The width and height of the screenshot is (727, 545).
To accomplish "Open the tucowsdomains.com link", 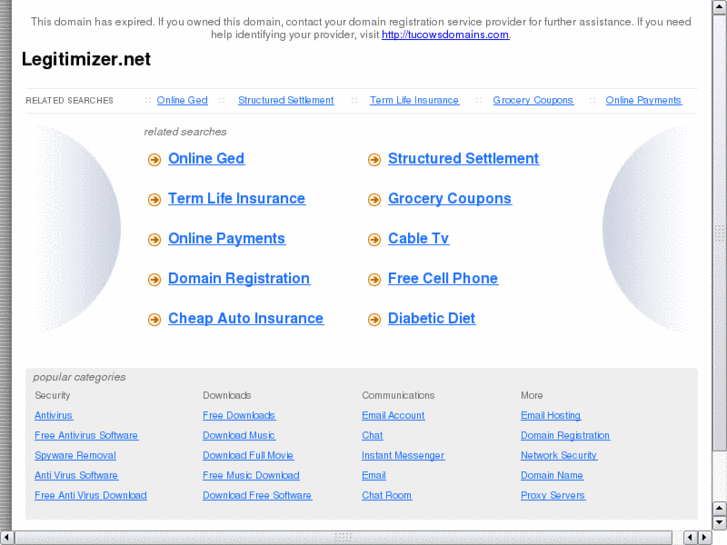I will [445, 34].
